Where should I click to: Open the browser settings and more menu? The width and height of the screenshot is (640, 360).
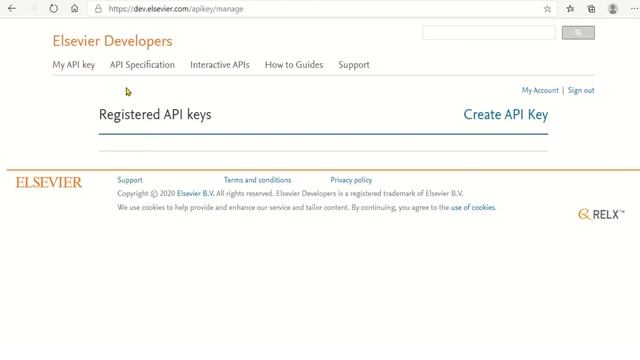(x=634, y=9)
